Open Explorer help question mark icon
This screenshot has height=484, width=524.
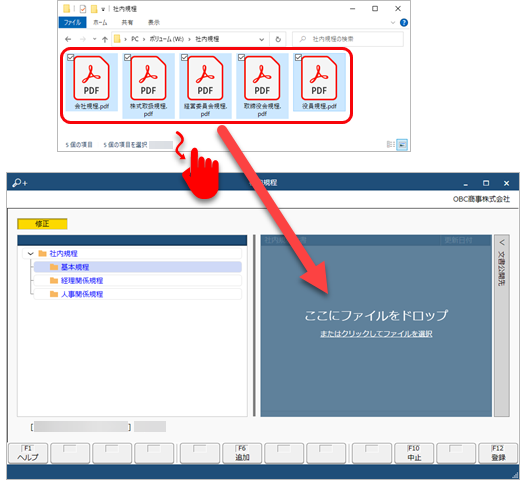[404, 22]
